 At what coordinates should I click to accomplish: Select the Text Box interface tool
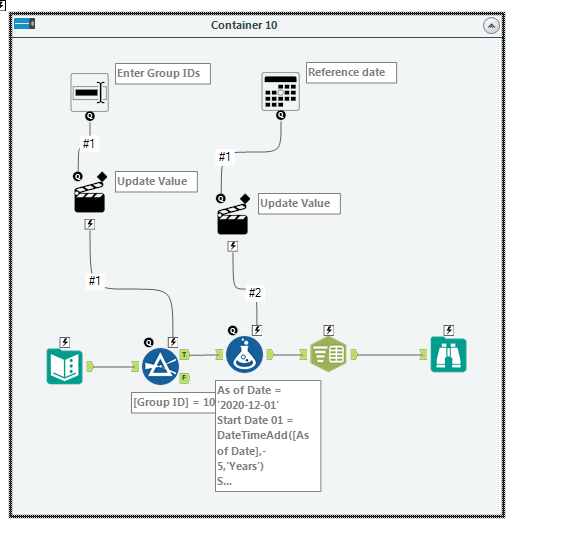coord(89,92)
